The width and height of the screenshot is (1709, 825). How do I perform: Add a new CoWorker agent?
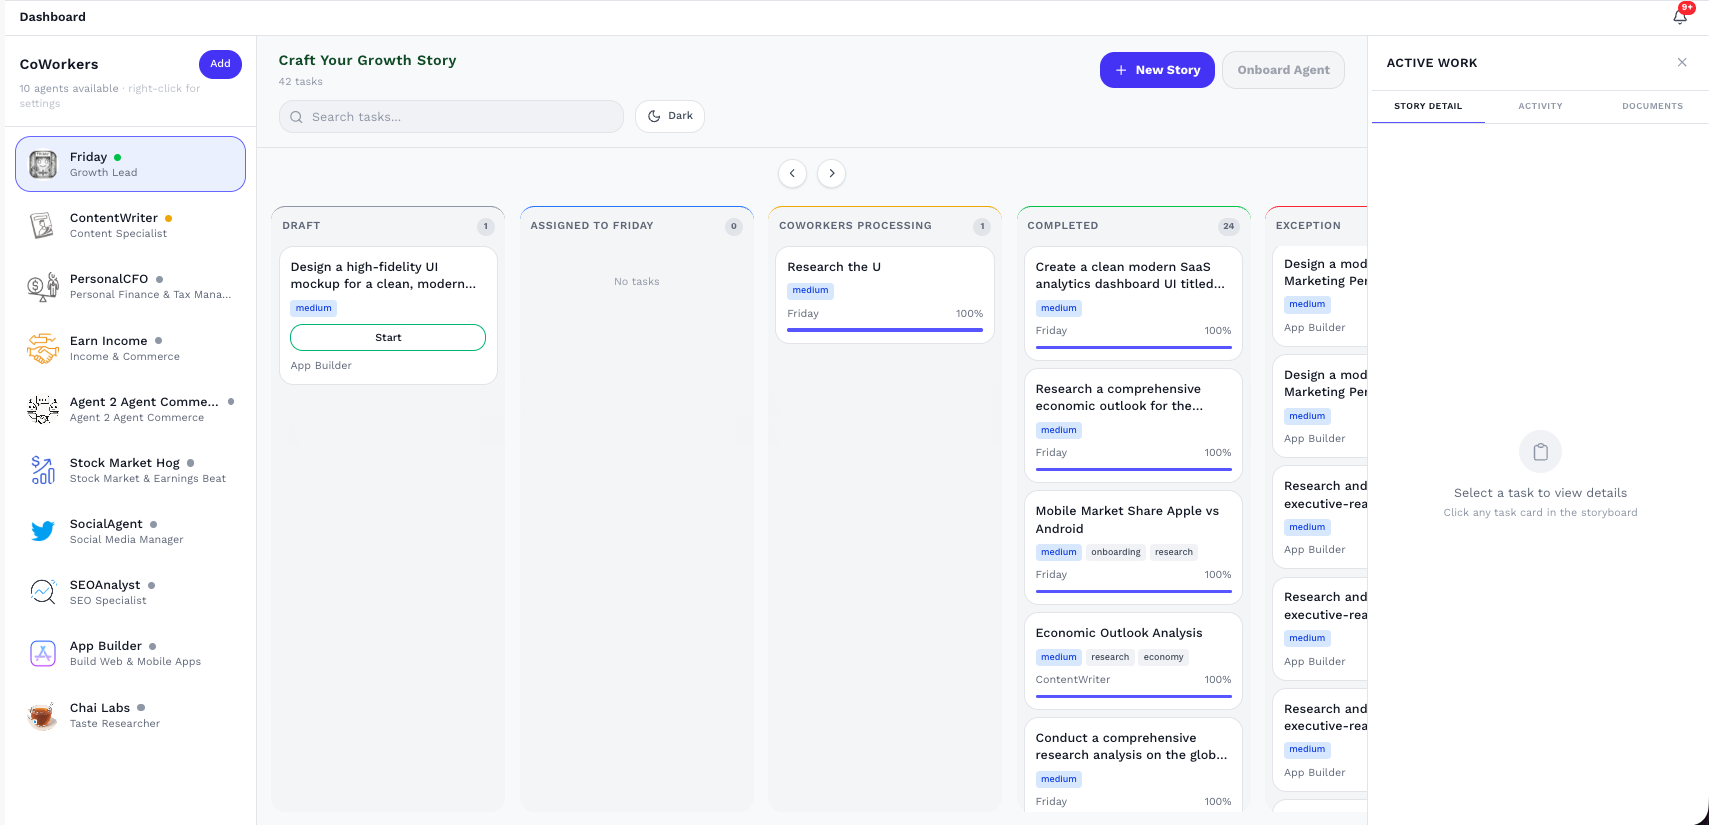pyautogui.click(x=220, y=64)
